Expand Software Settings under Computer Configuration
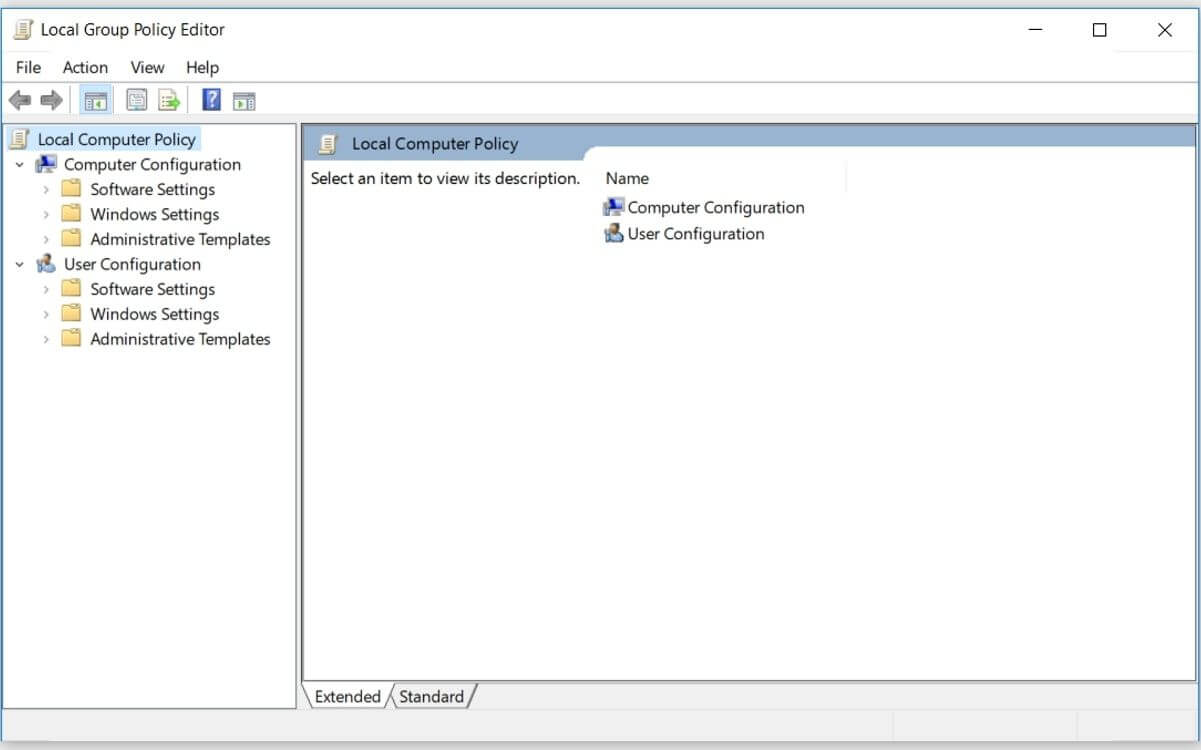Image resolution: width=1201 pixels, height=750 pixels. point(45,188)
